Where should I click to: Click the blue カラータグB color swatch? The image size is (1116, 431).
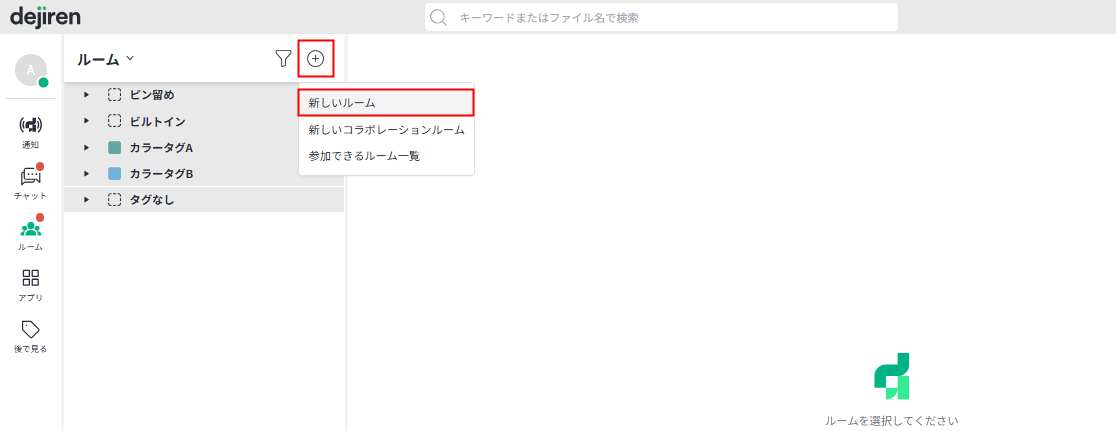coord(115,174)
